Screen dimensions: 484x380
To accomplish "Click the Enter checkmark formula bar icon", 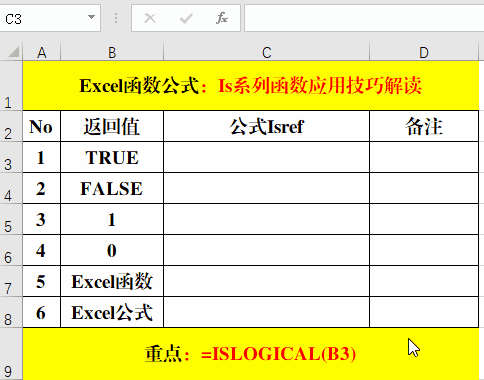I will (x=186, y=18).
